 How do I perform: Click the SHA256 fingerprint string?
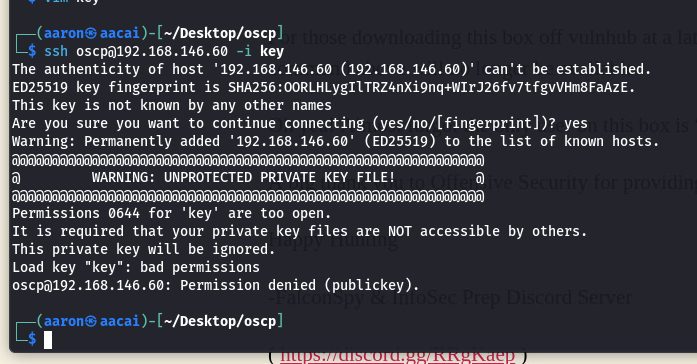click(431, 88)
